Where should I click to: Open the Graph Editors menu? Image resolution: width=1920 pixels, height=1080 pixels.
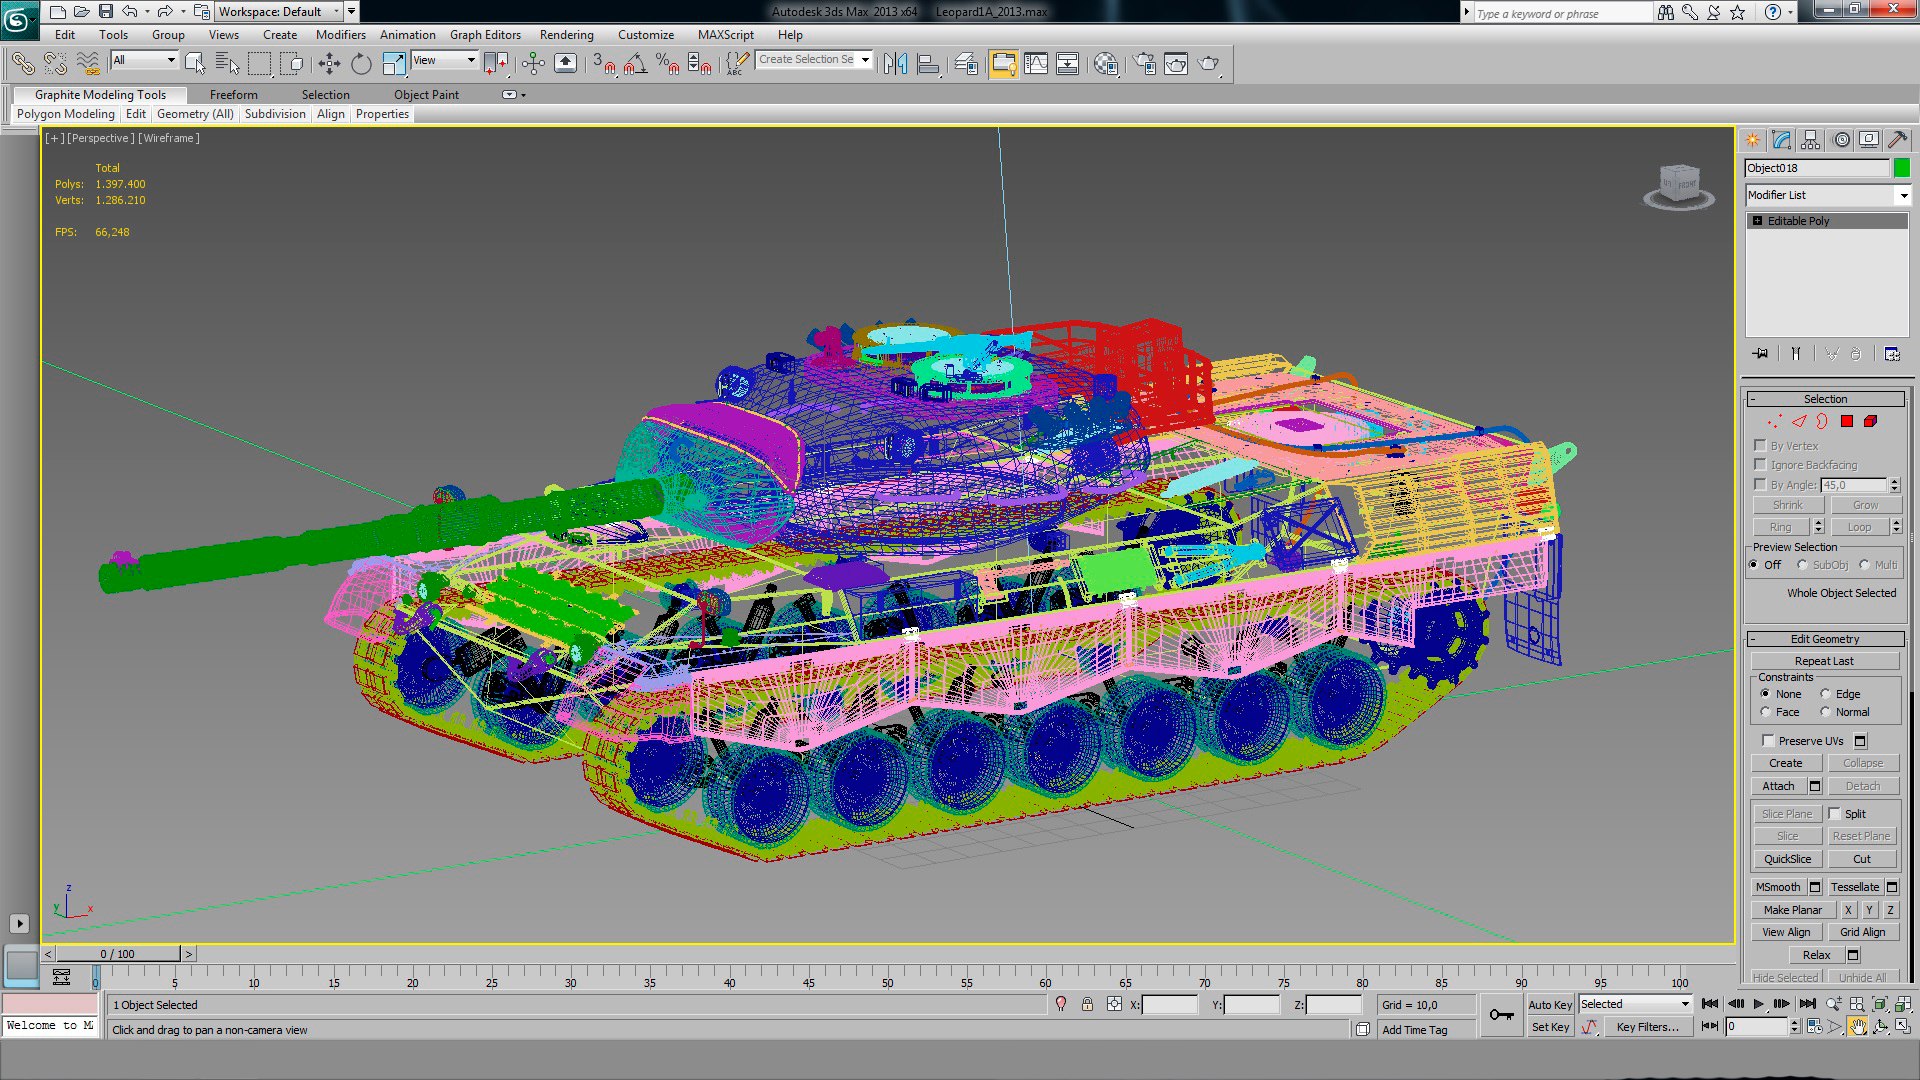pyautogui.click(x=485, y=34)
